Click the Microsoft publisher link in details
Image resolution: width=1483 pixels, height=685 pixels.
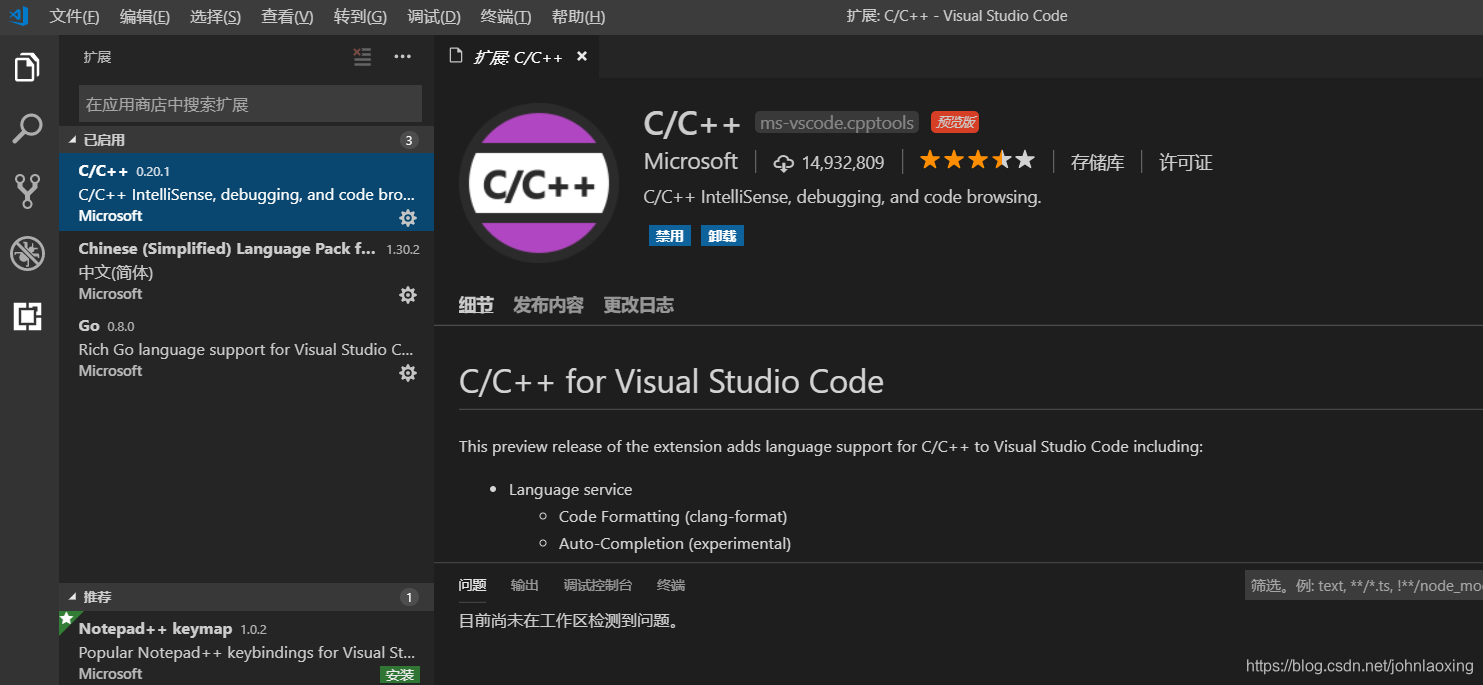tap(691, 161)
